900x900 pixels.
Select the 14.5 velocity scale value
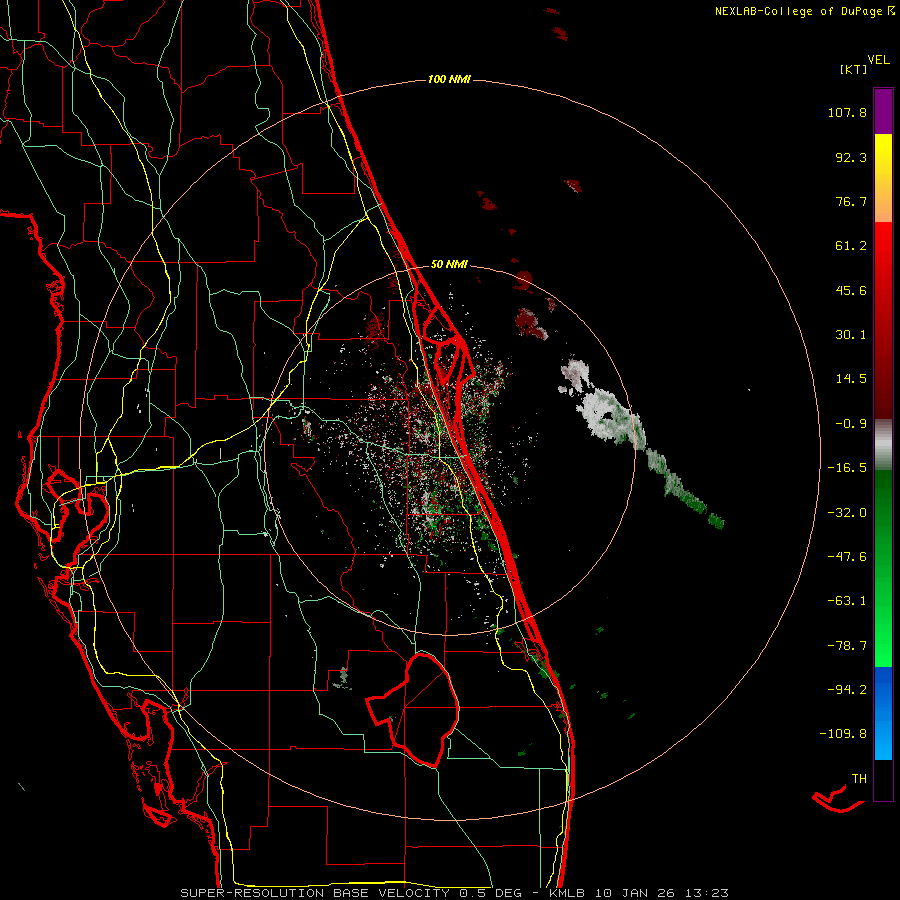(x=851, y=379)
